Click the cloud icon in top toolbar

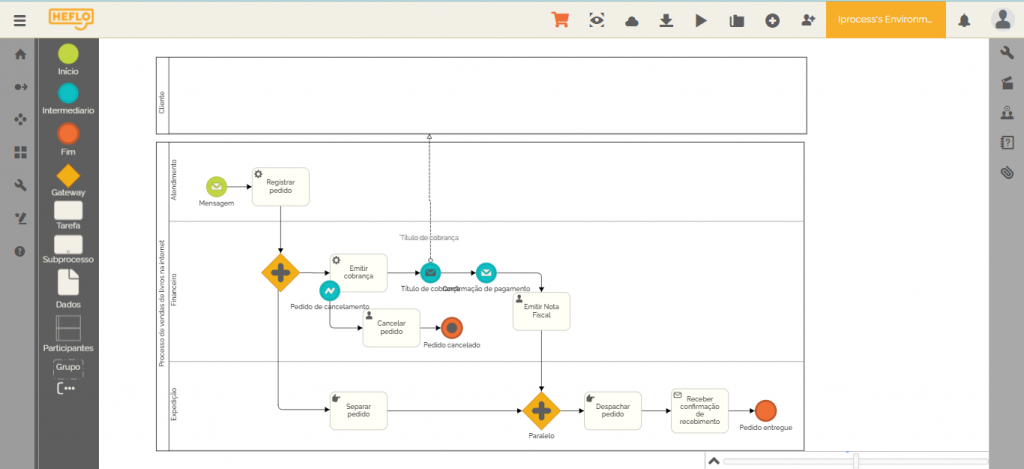632,21
